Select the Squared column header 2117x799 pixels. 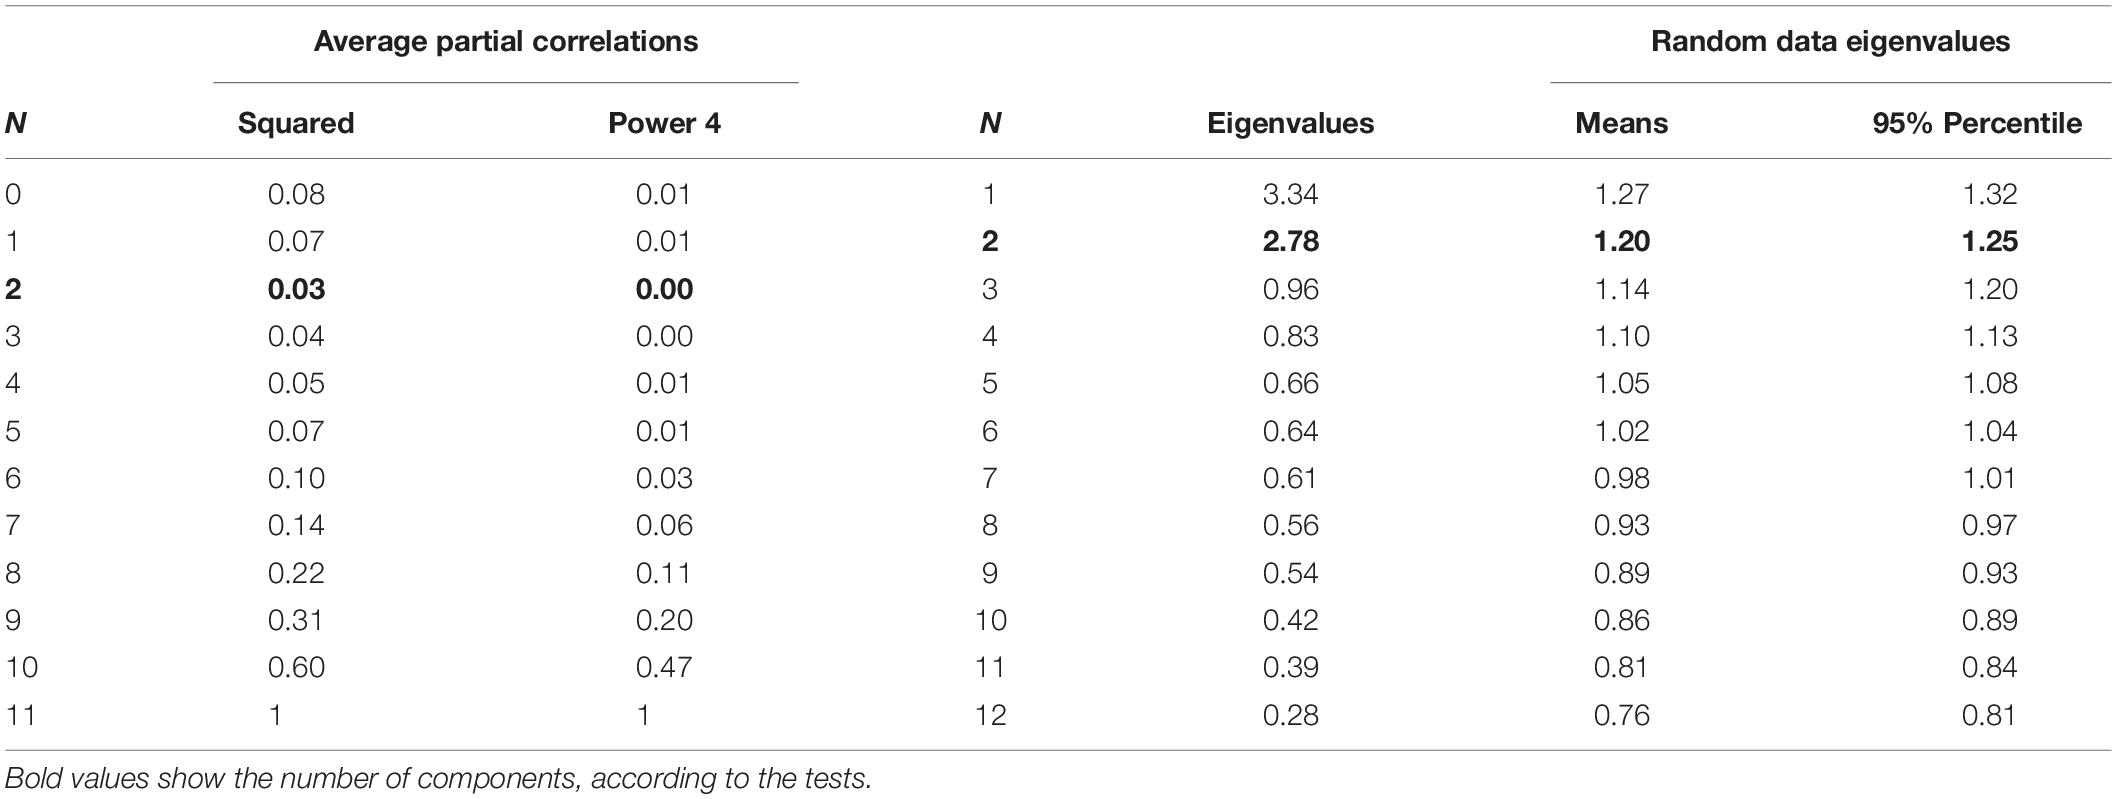coord(296,123)
